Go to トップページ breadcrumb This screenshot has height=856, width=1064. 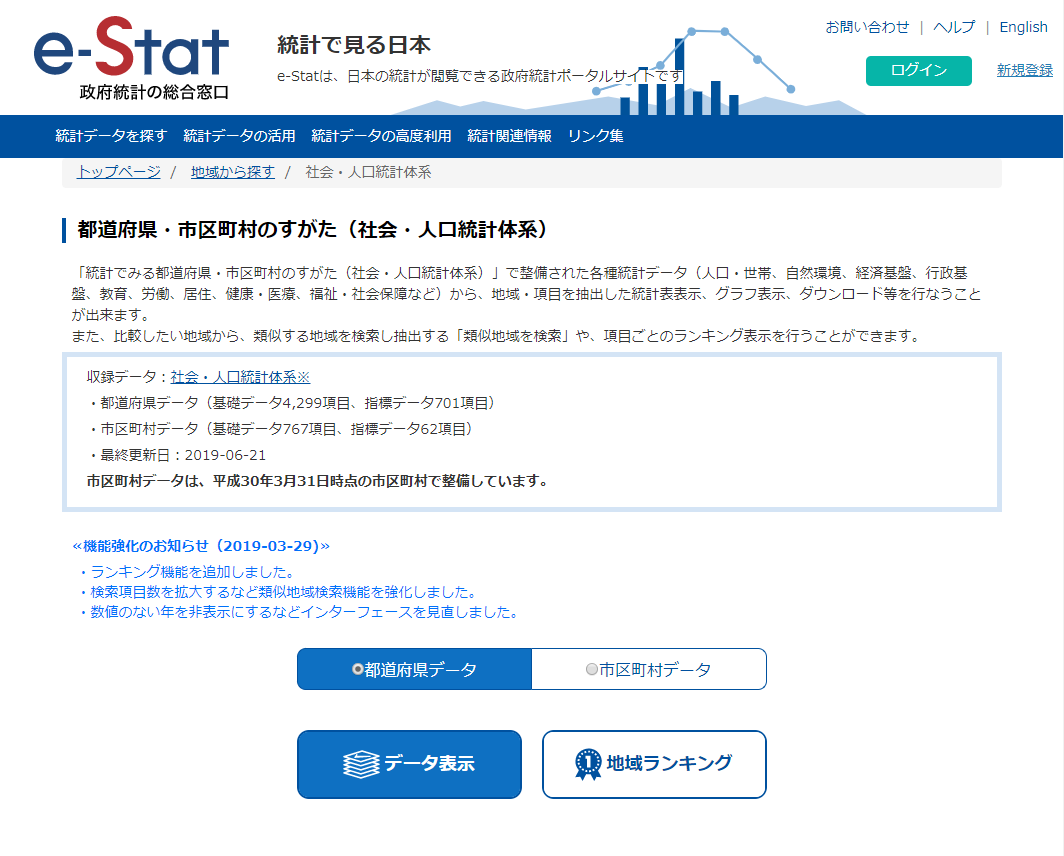(x=118, y=172)
